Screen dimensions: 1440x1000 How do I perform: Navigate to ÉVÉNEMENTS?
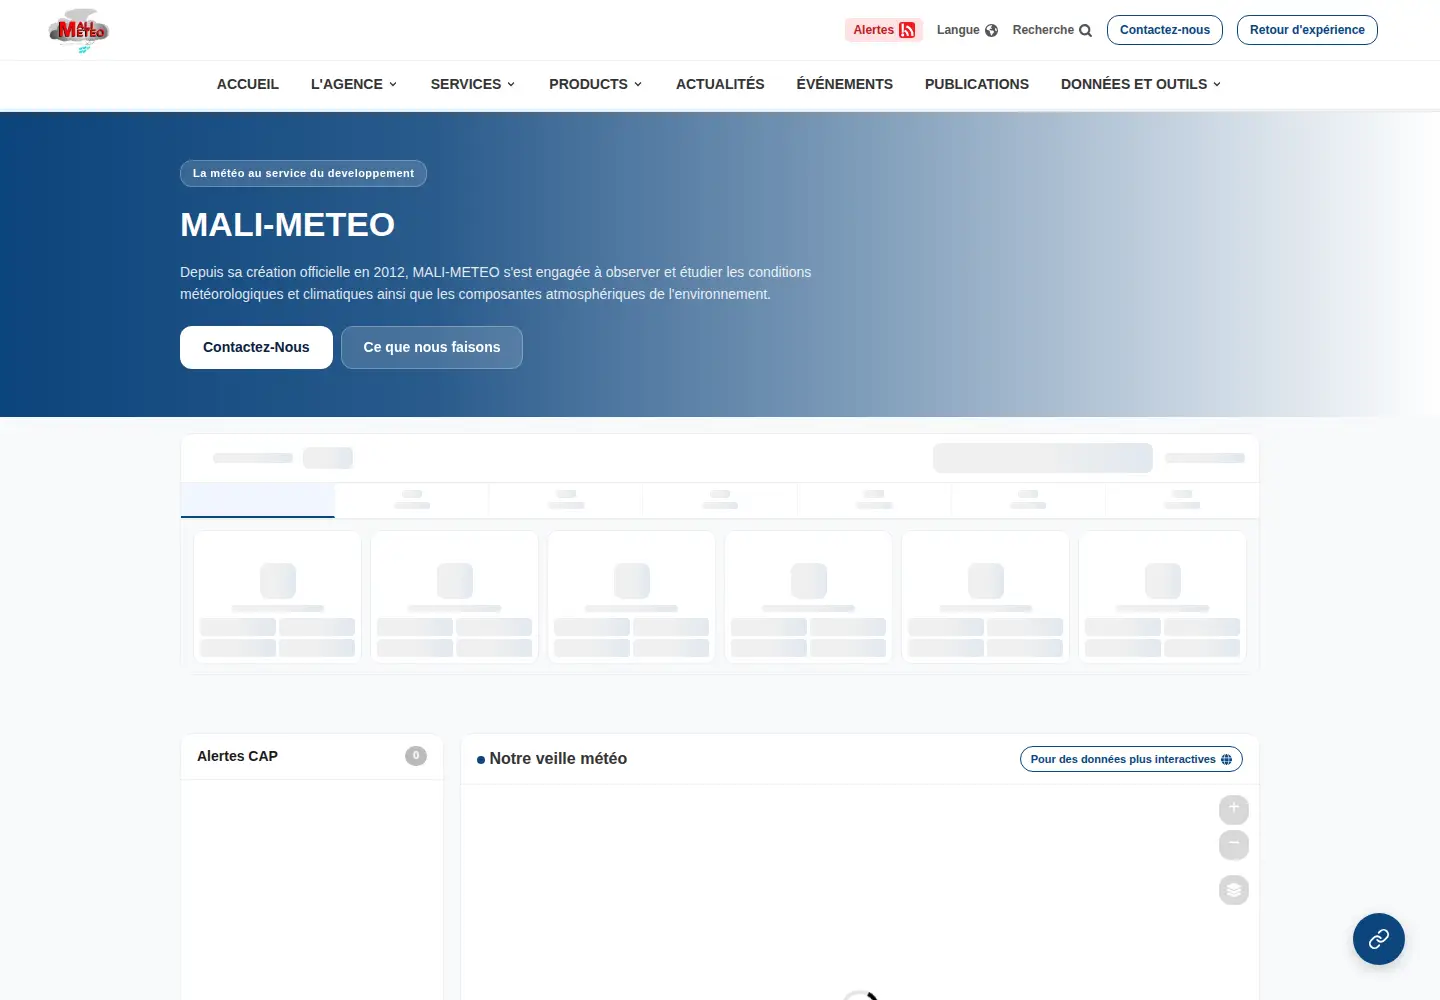pyautogui.click(x=845, y=84)
